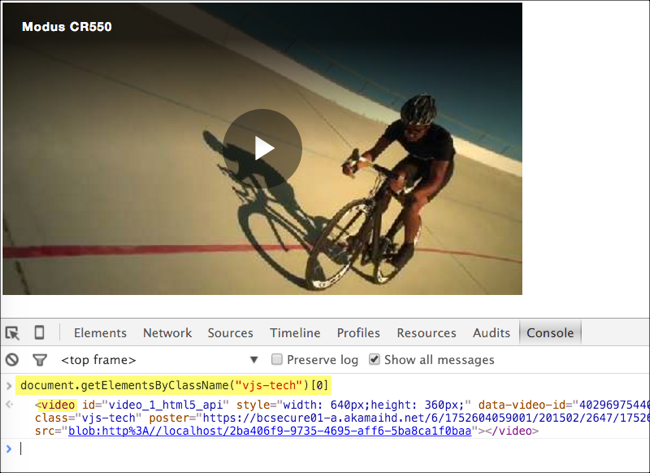Click the inspect element icon

tap(13, 333)
